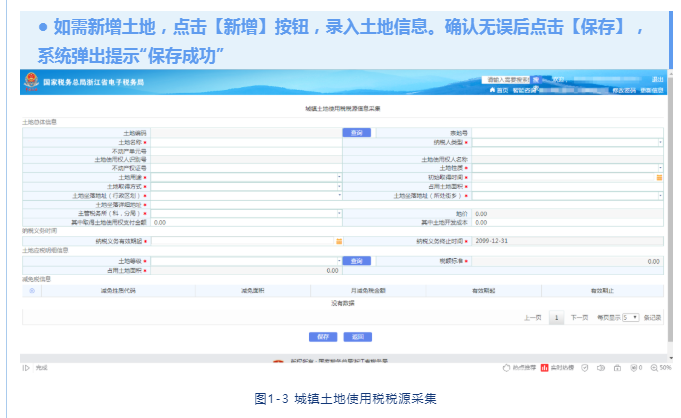Click the 有效期止 column header
Image resolution: width=681 pixels, height=418 pixels.
(602, 291)
